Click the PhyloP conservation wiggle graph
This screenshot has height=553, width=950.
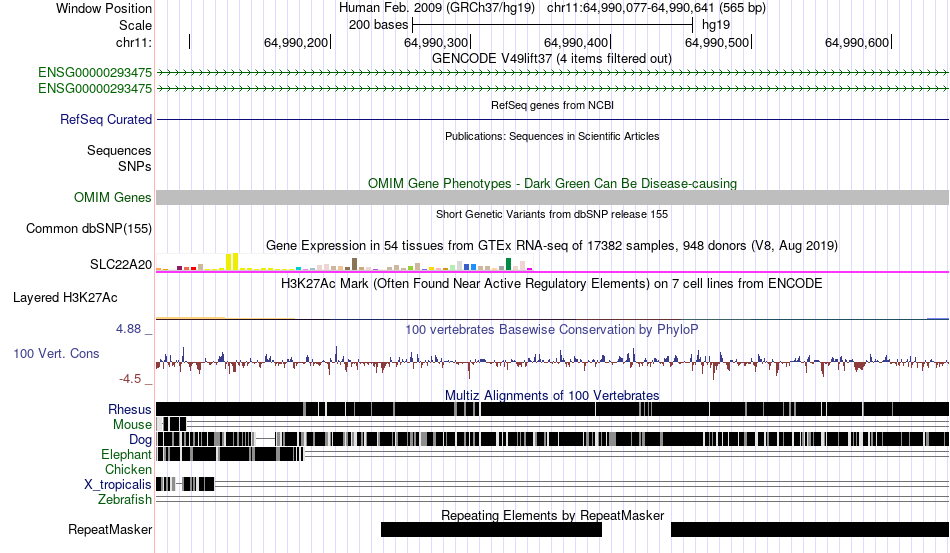pyautogui.click(x=552, y=362)
